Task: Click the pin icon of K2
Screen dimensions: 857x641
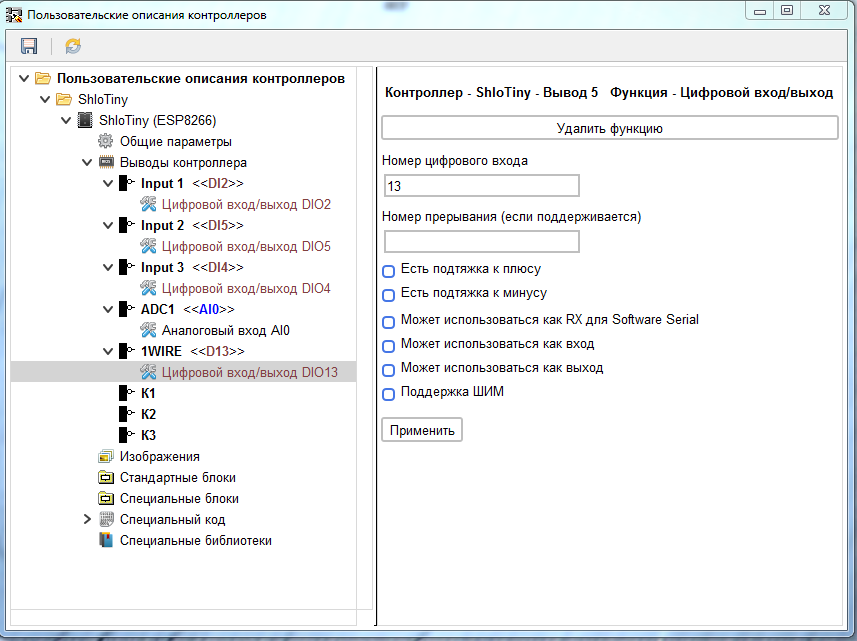Action: pyautogui.click(x=127, y=414)
